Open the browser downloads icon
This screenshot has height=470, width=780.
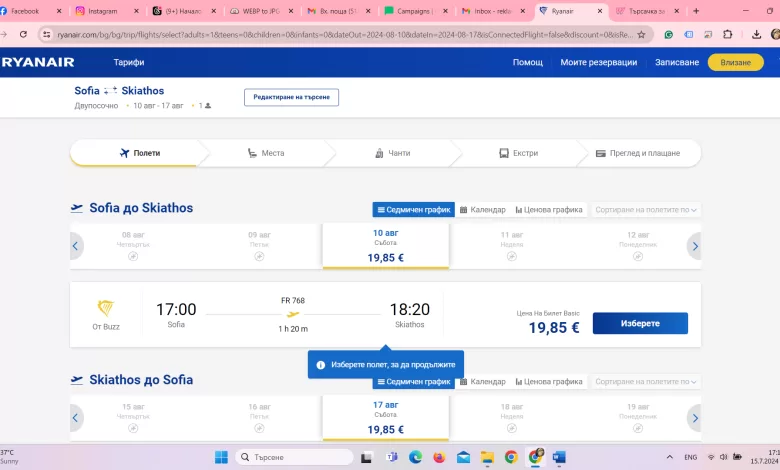coord(756,34)
